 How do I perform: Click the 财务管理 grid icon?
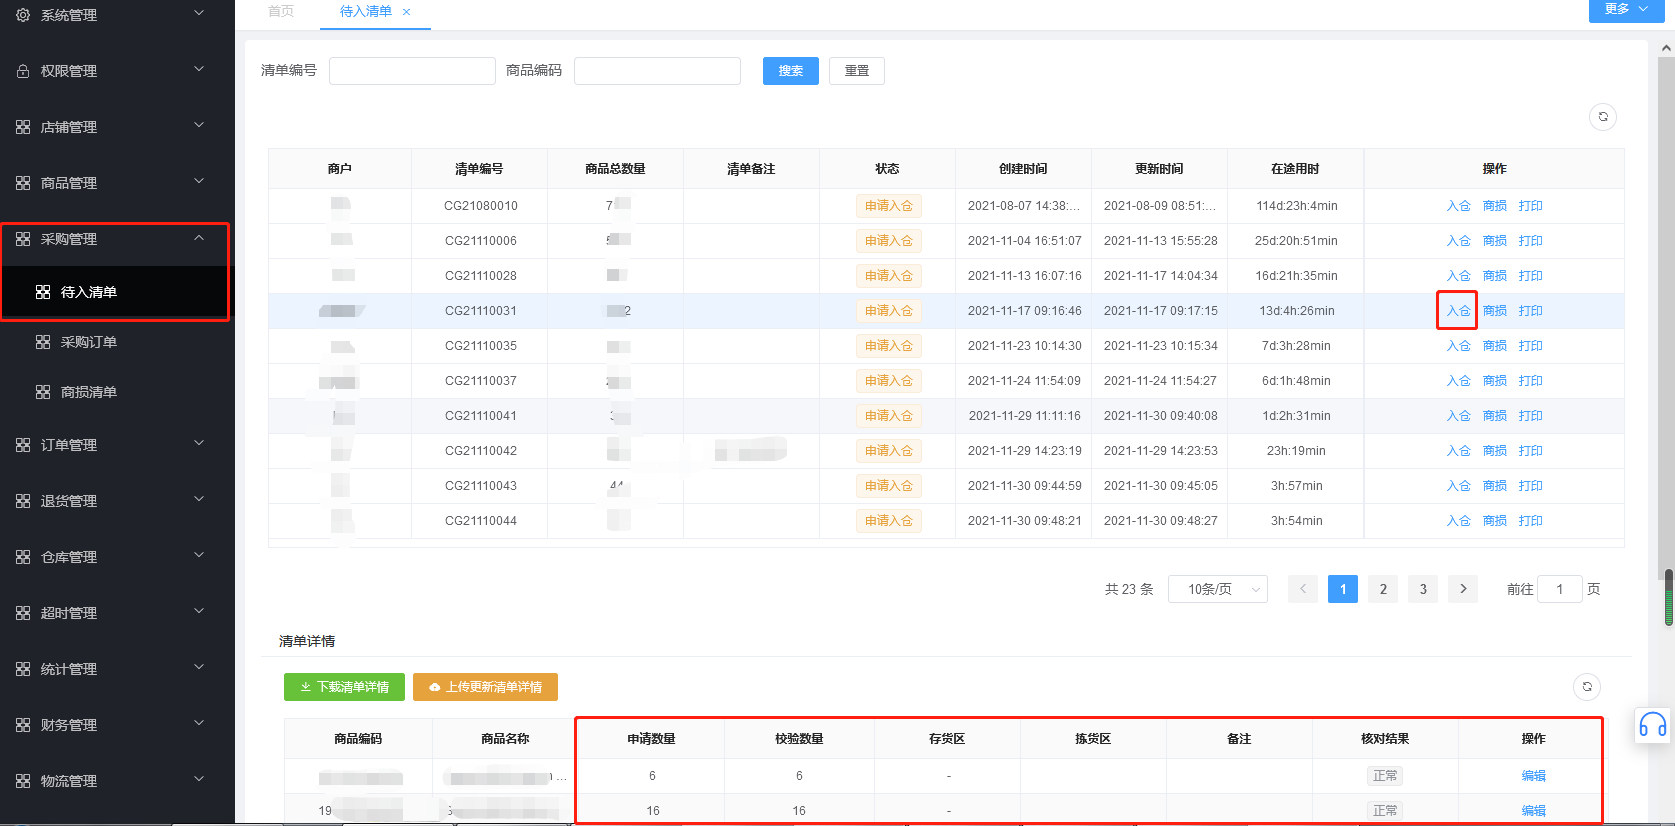[x=23, y=725]
